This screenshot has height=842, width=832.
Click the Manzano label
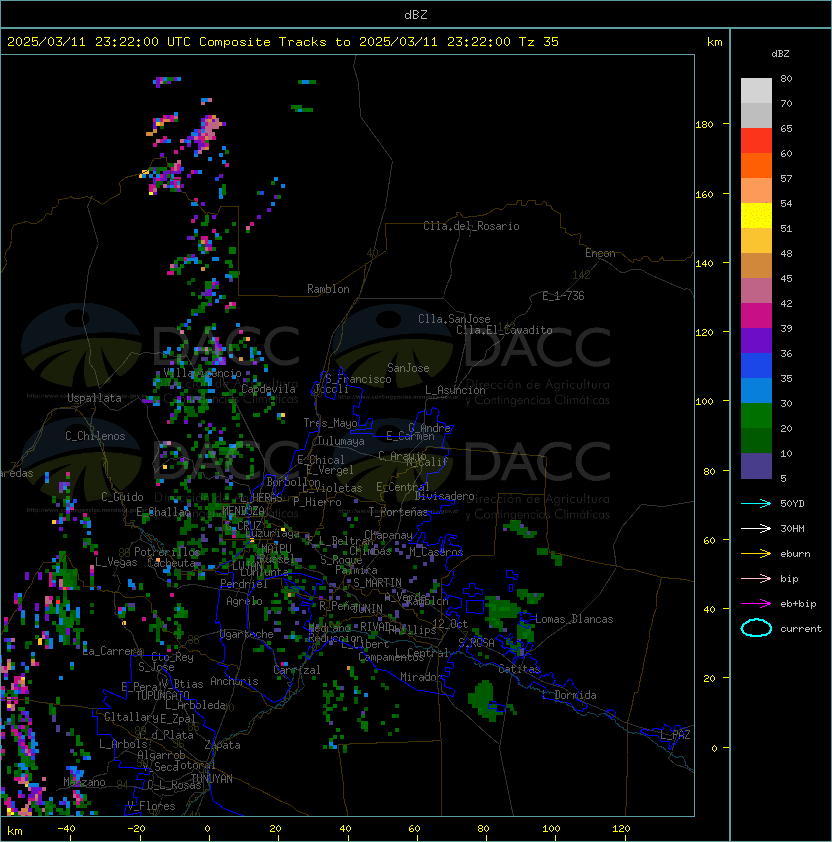tap(84, 782)
